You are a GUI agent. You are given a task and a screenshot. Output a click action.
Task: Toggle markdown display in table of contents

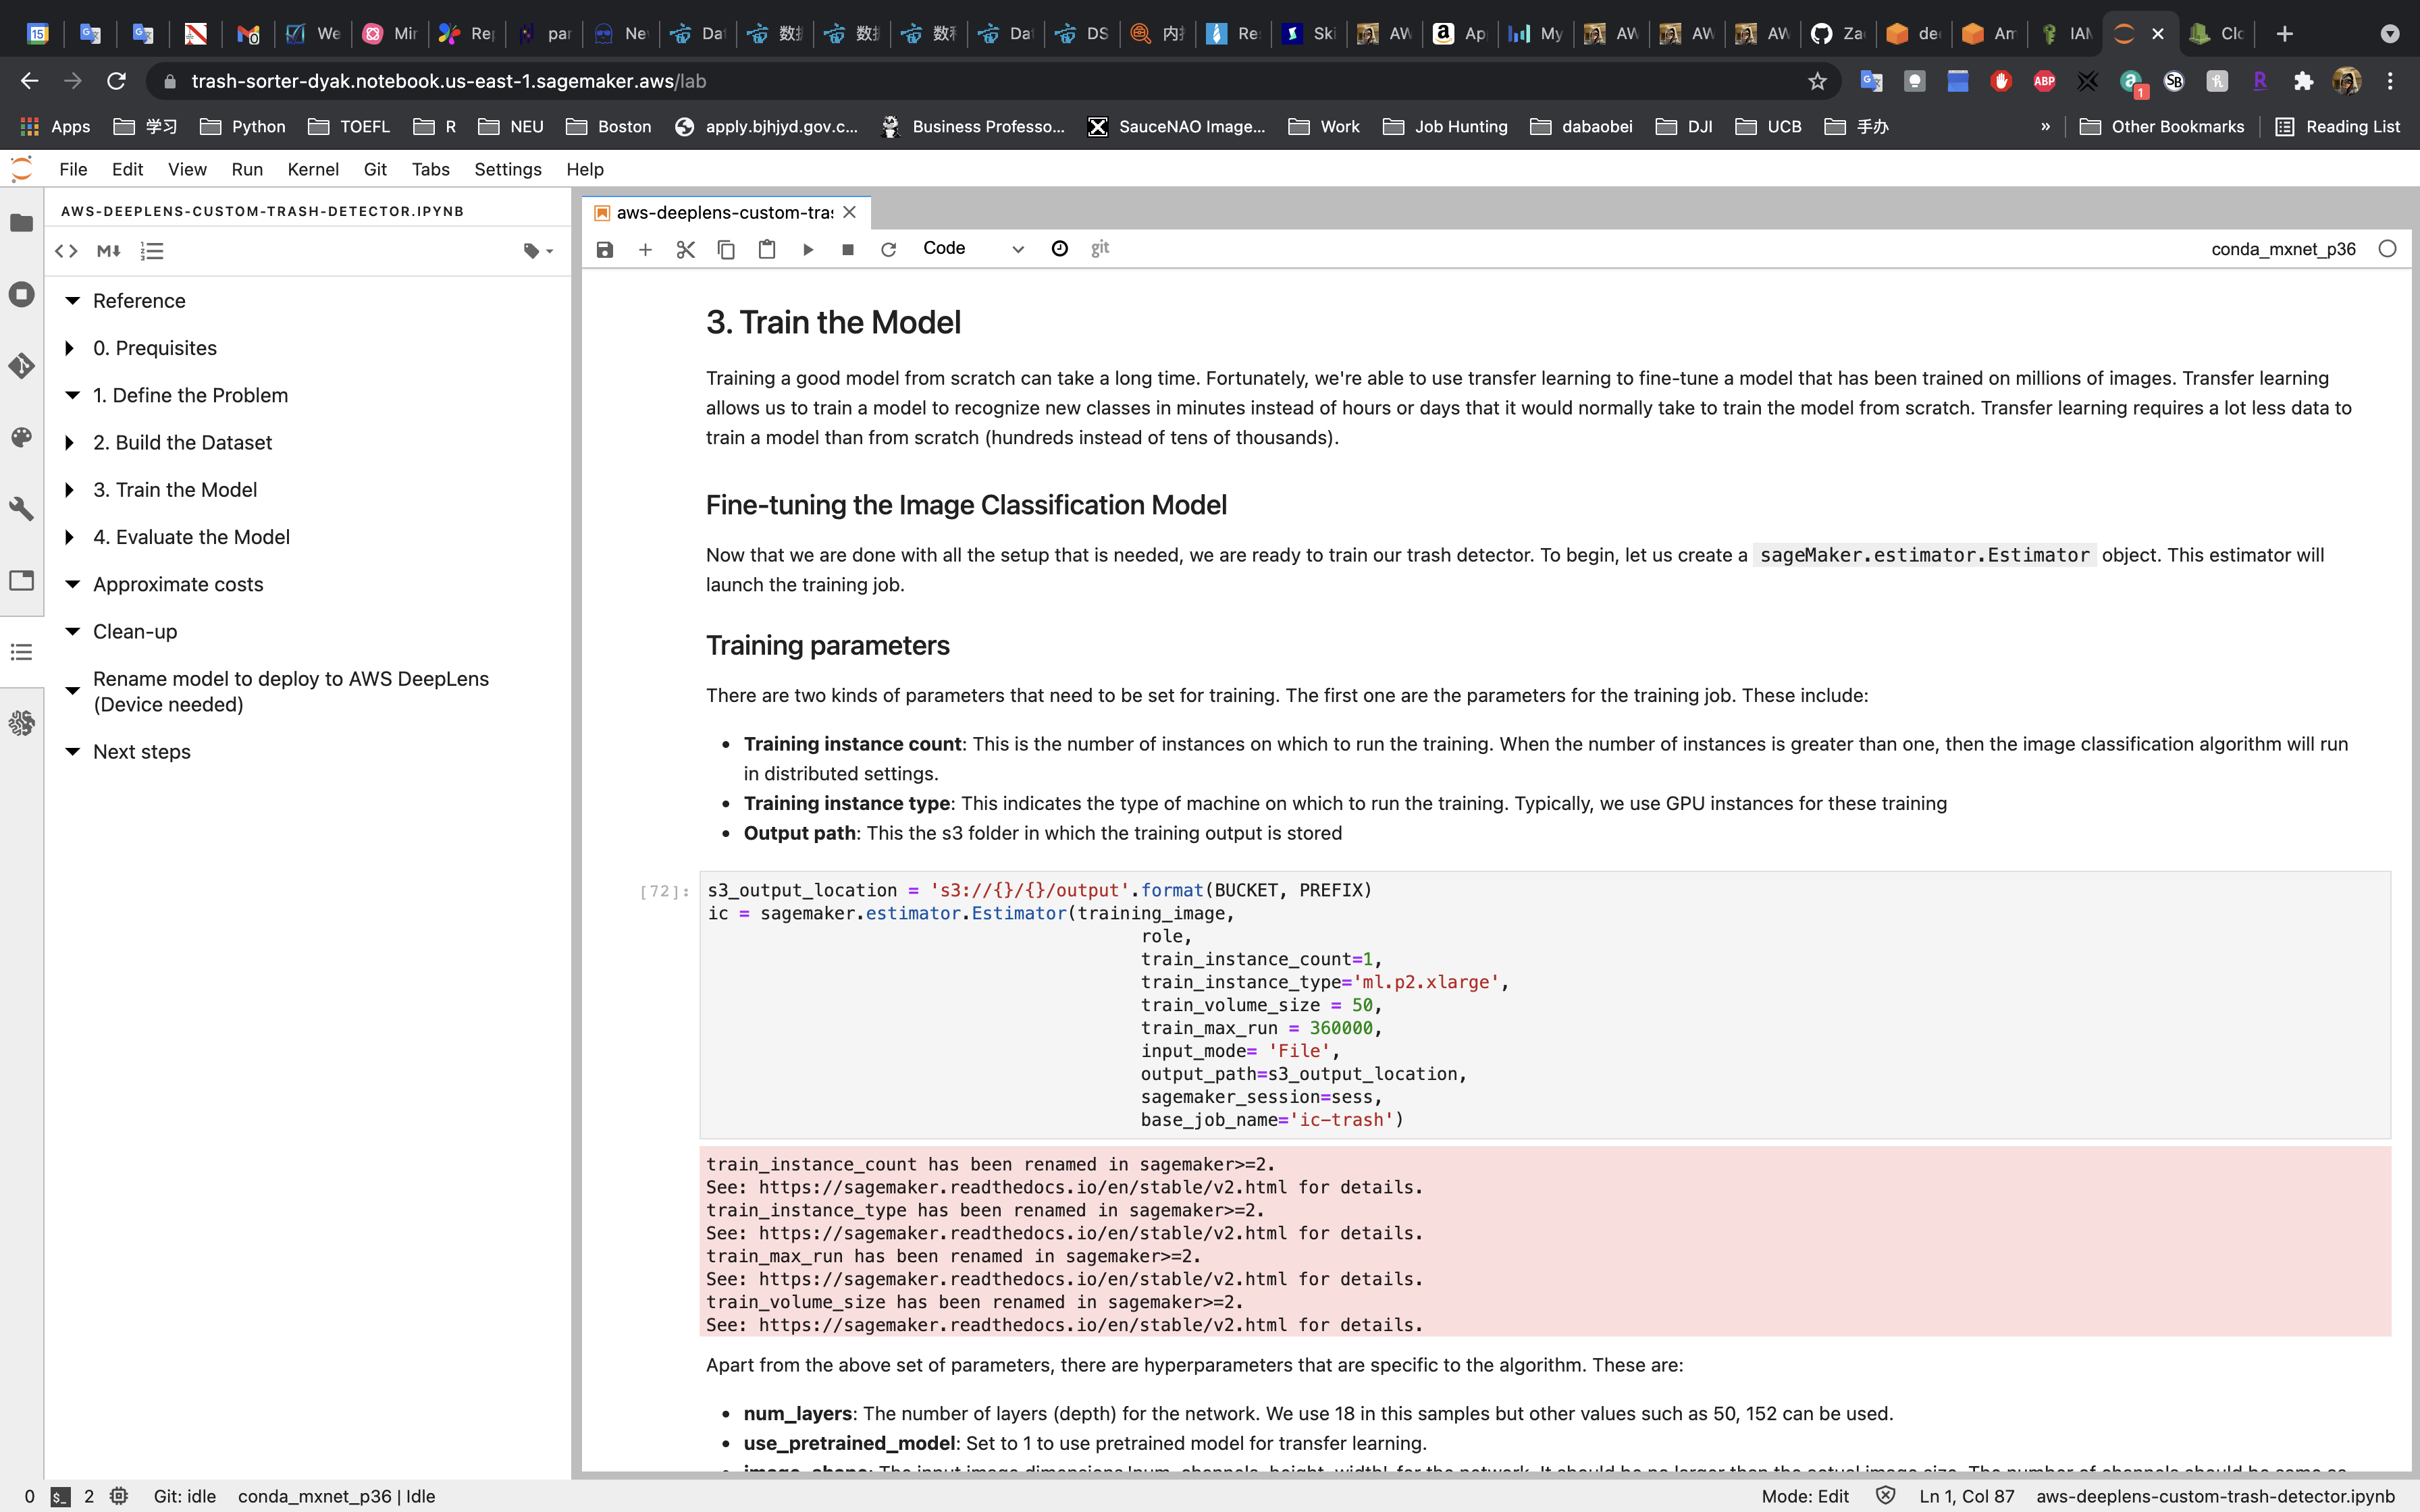(x=108, y=251)
